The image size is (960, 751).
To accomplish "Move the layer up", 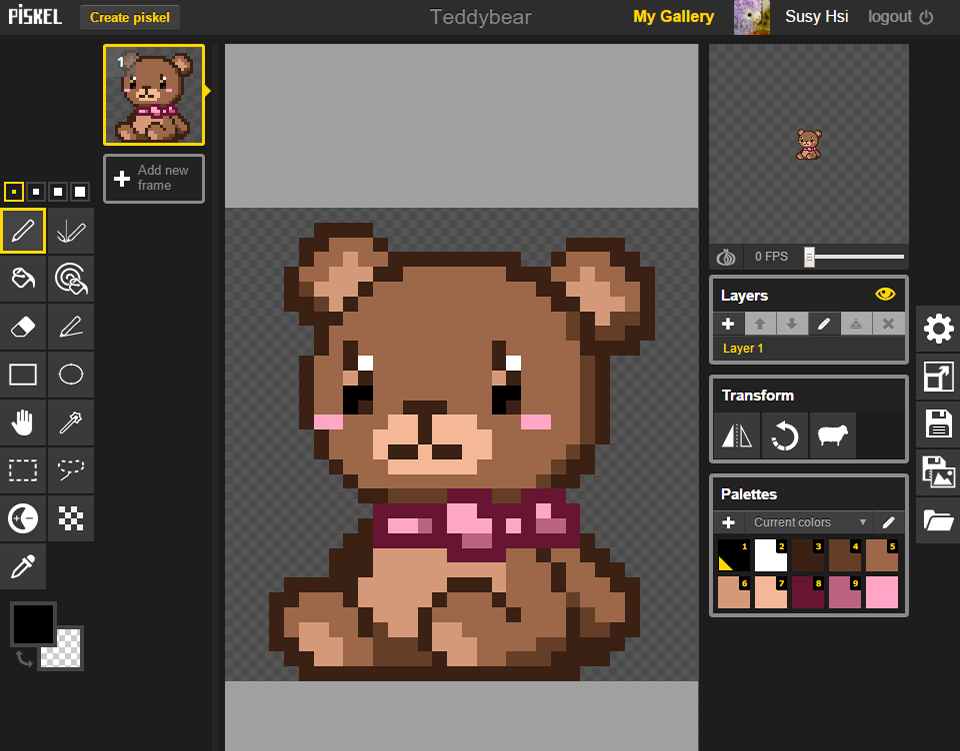I will (x=760, y=324).
